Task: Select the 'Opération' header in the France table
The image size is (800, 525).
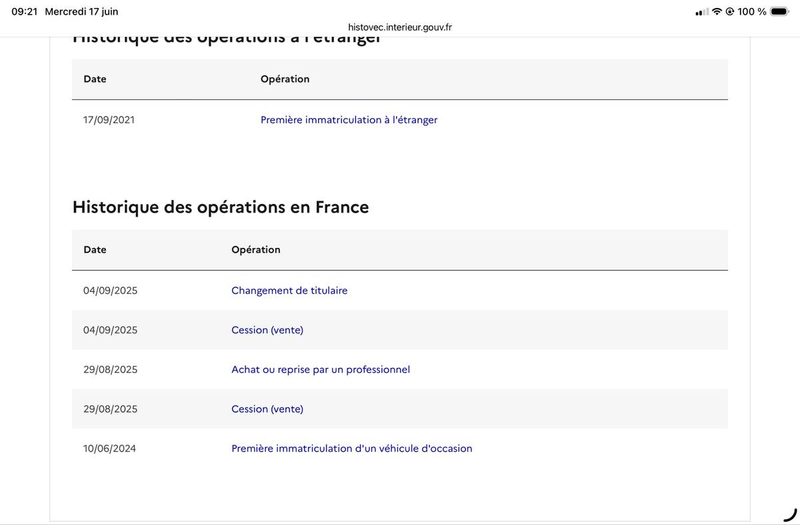Action: (256, 249)
